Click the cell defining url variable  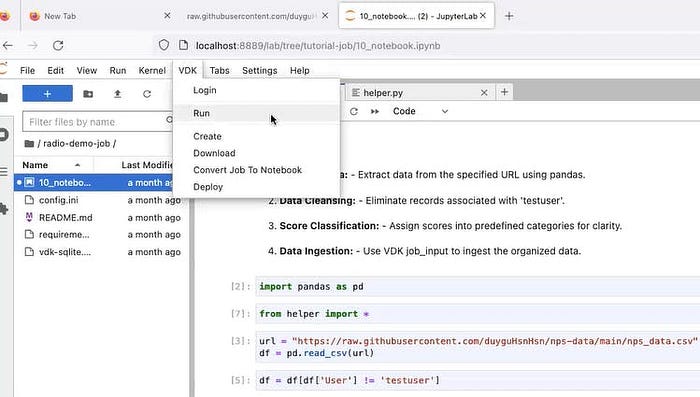pos(478,347)
